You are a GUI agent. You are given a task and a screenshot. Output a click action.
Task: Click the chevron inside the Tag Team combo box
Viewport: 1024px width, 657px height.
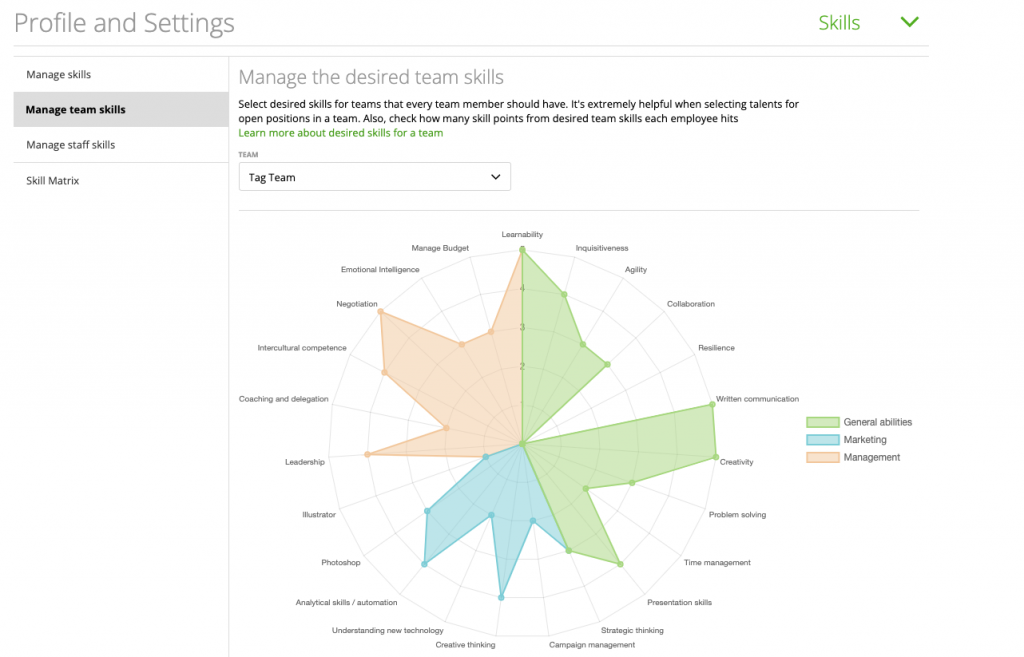pyautogui.click(x=495, y=176)
